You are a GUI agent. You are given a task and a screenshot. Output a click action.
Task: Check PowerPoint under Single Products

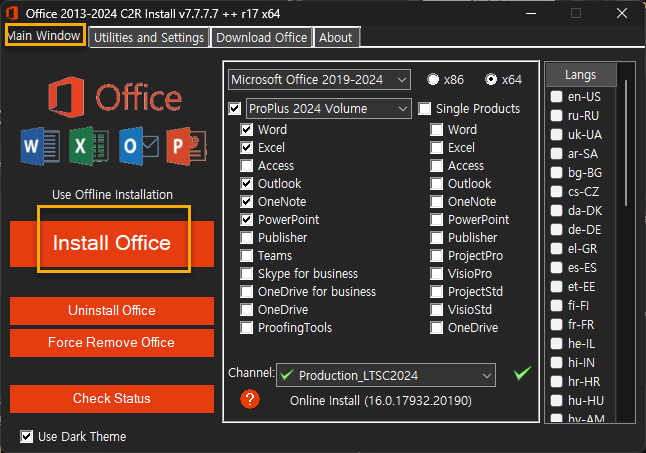tap(436, 219)
